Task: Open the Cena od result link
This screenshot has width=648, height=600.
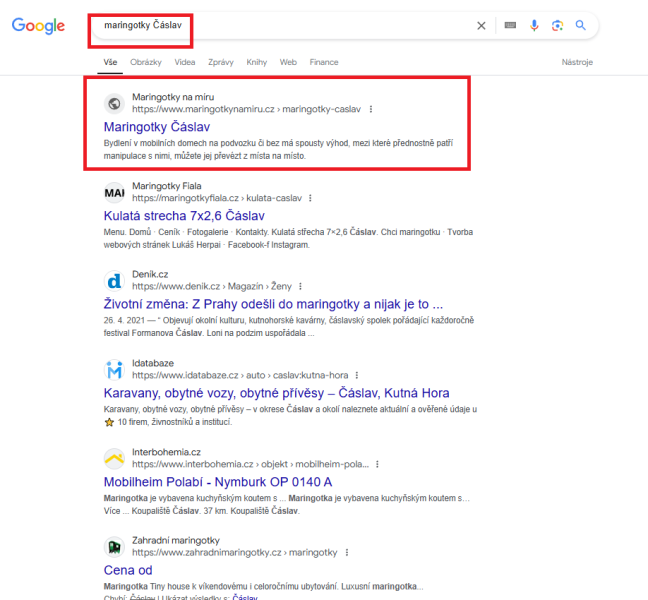Action: 128,570
